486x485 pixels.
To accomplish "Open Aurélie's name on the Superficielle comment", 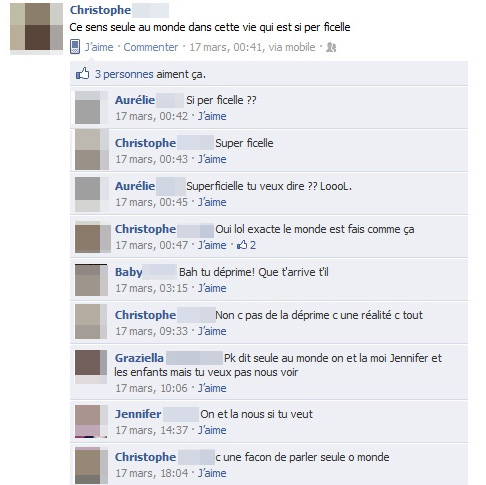I will tap(135, 186).
